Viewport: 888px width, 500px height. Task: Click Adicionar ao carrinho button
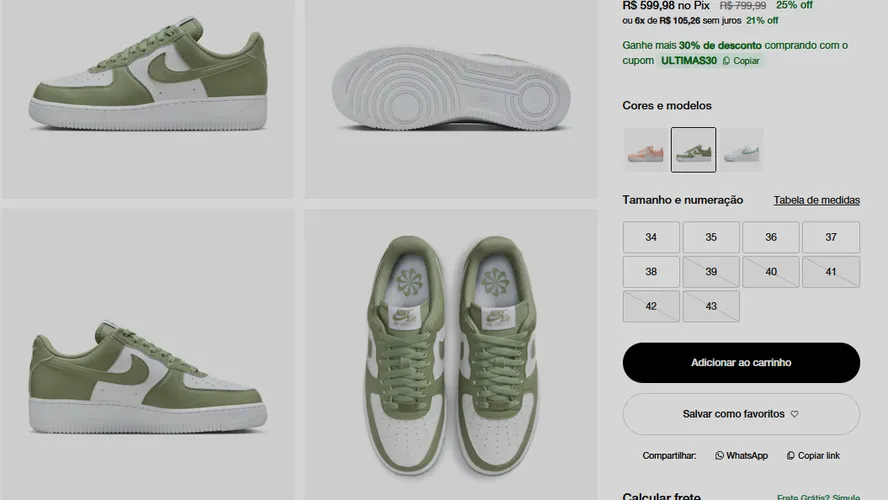(x=741, y=362)
